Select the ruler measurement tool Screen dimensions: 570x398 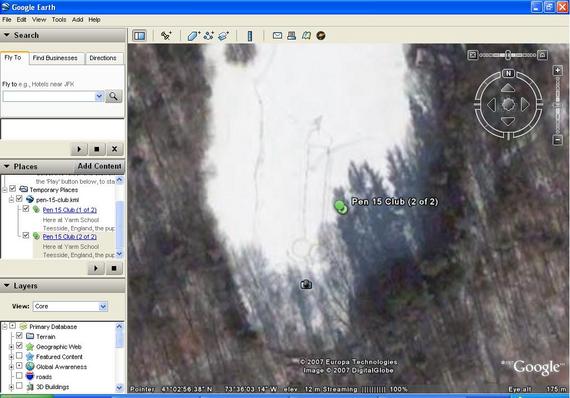[250, 36]
